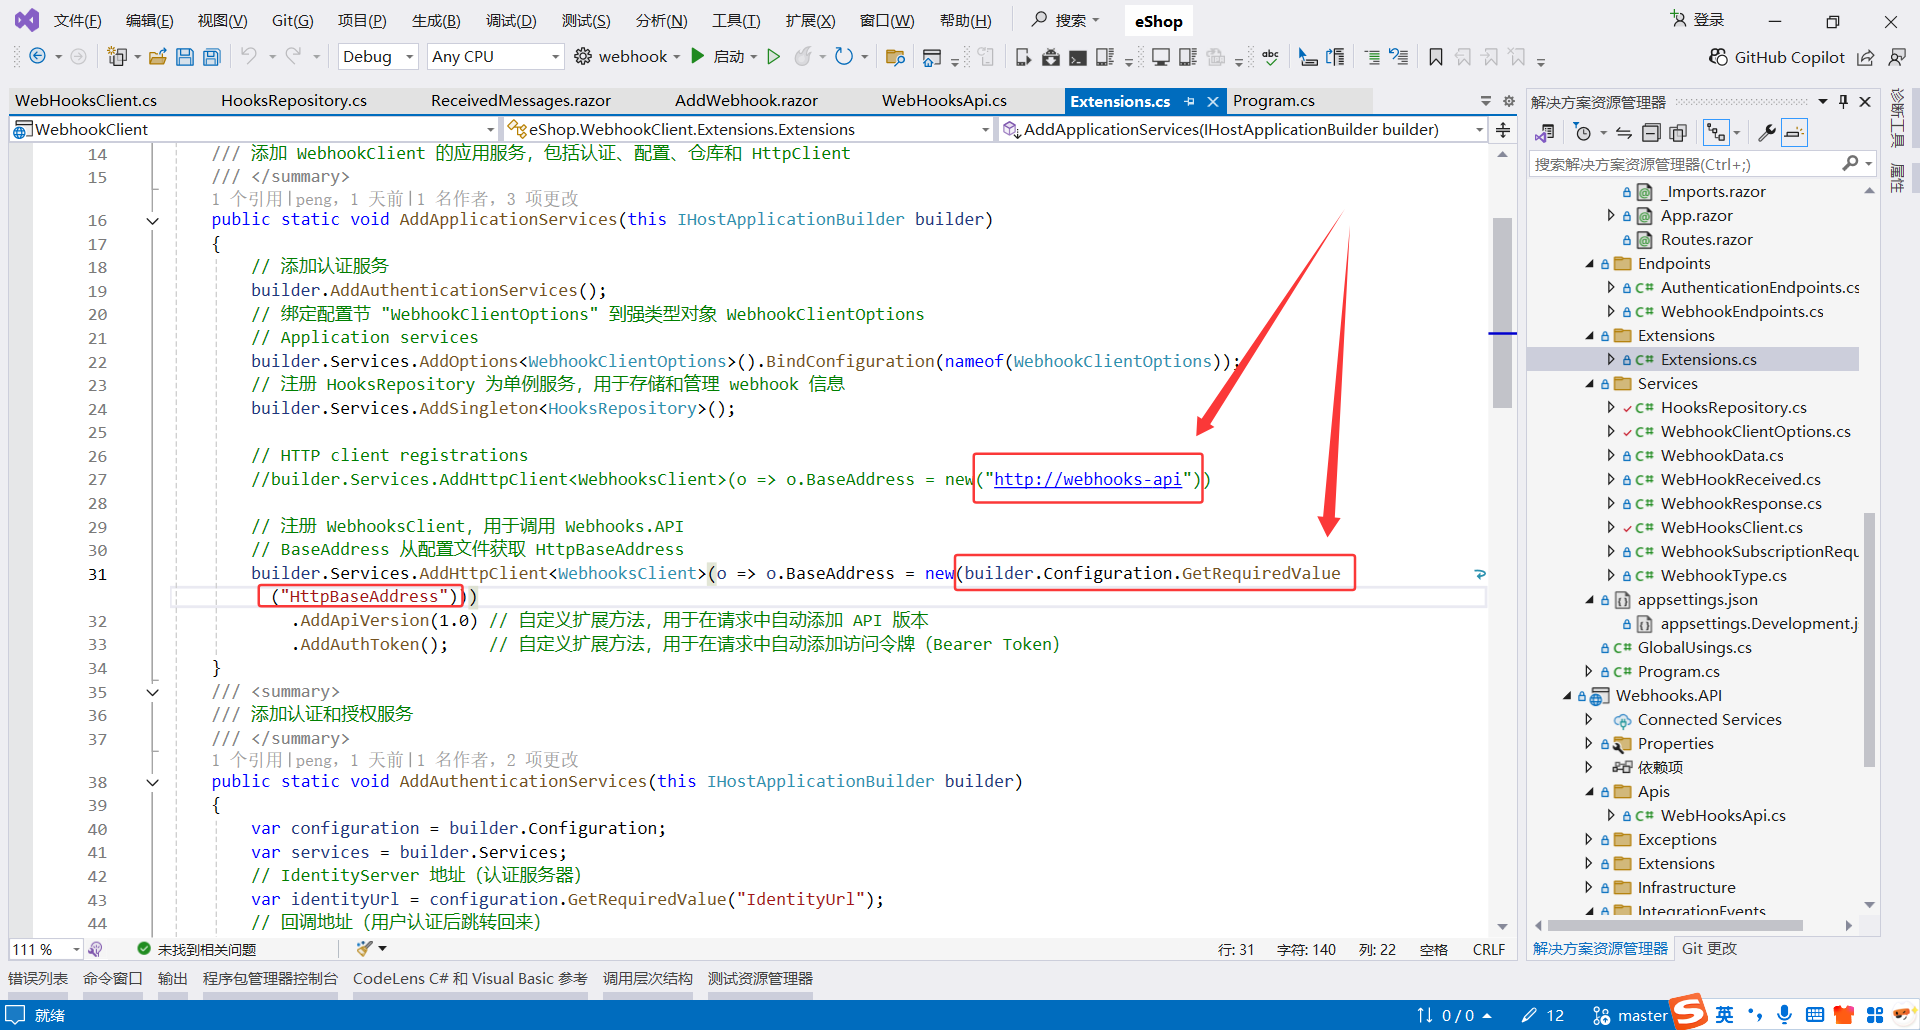Click the Navigate Backward arrow icon

[38, 57]
